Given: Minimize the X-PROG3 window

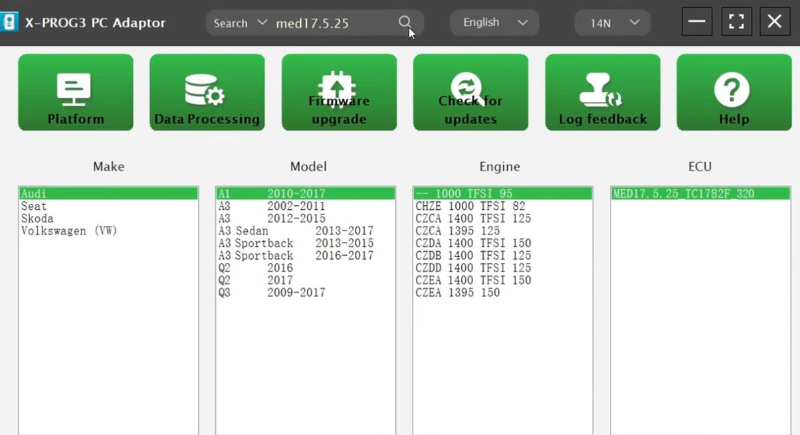Looking at the screenshot, I should tap(697, 21).
